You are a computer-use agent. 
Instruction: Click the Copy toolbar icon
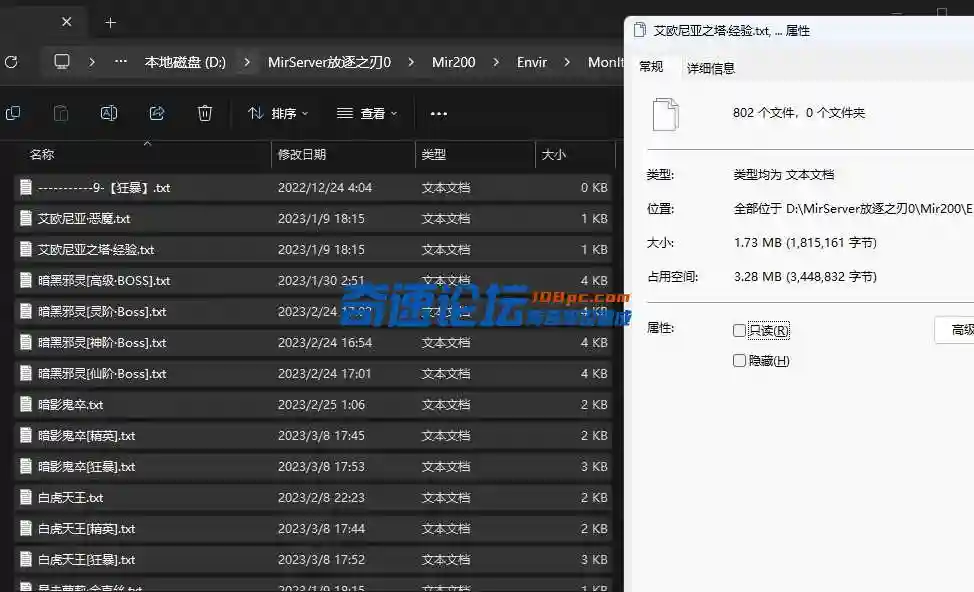click(x=13, y=113)
